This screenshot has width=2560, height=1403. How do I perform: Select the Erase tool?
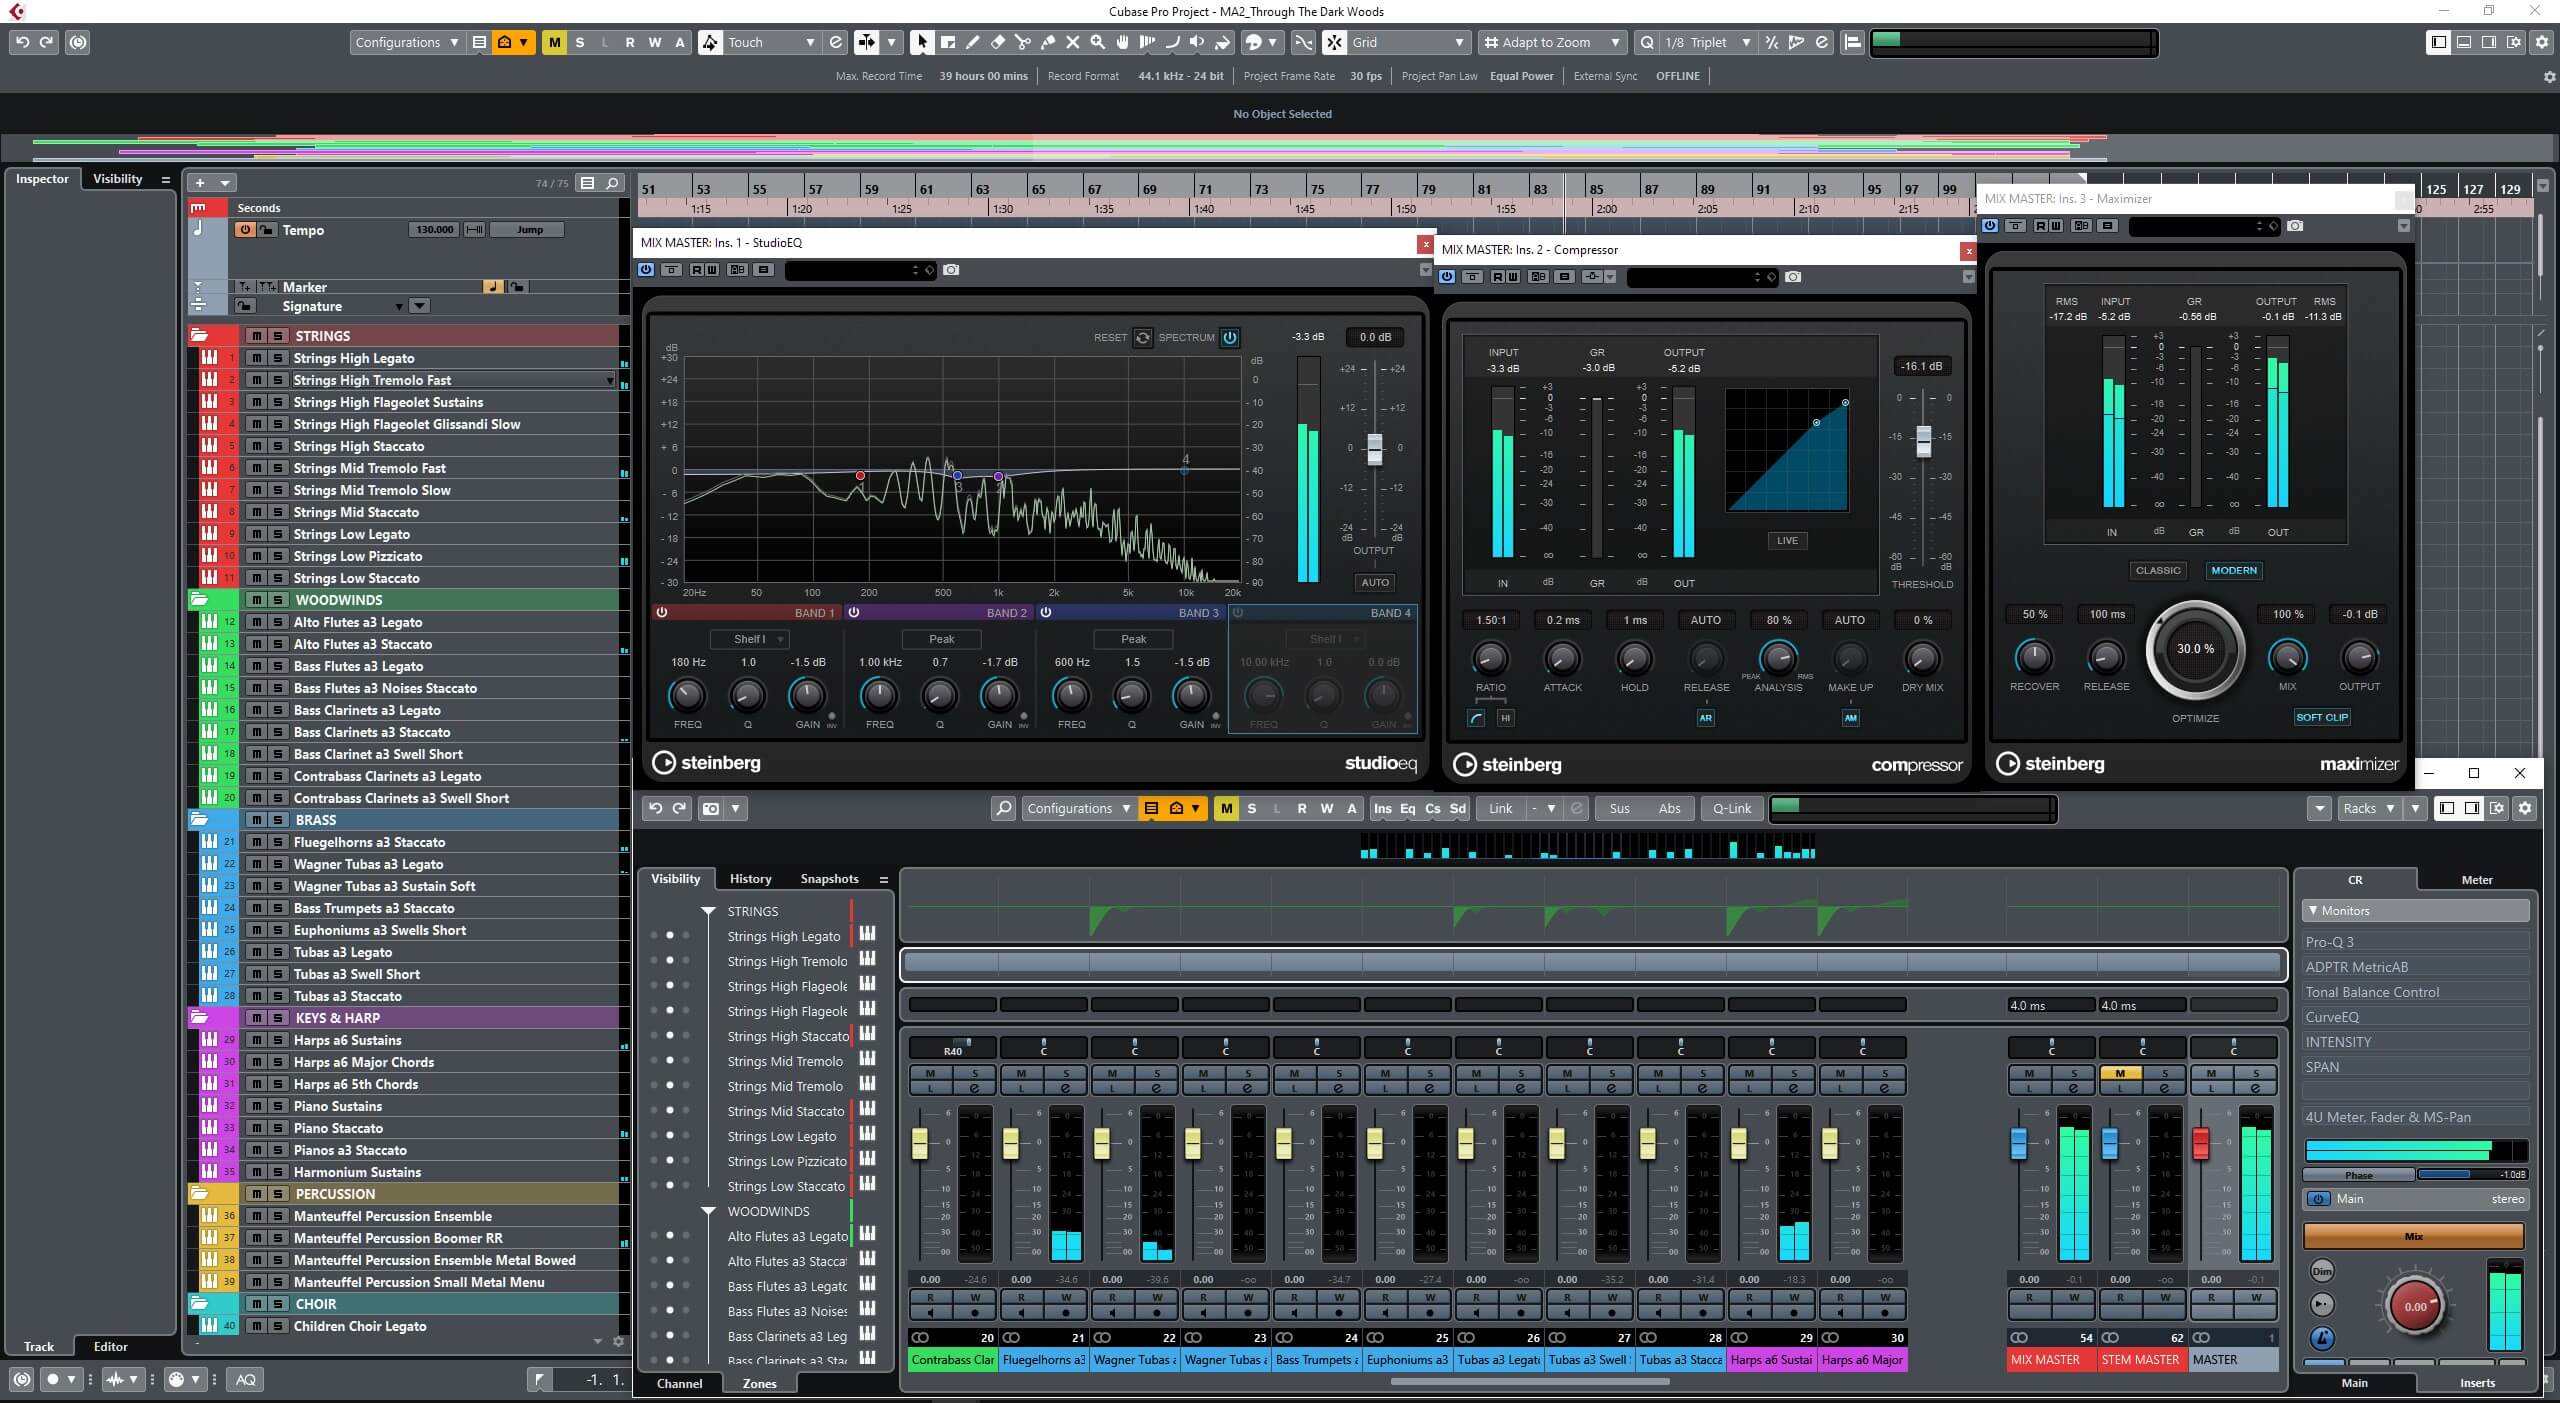[997, 42]
